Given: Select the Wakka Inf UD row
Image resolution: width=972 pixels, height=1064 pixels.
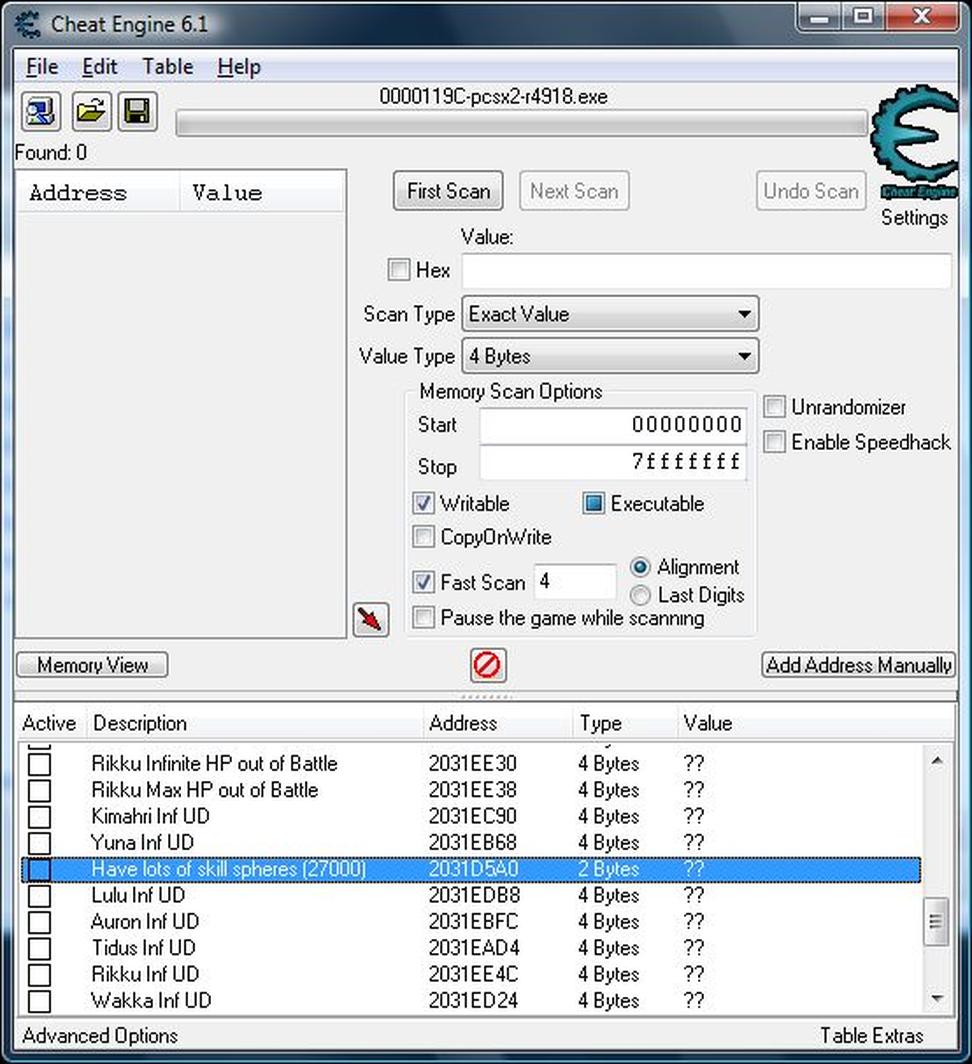Looking at the screenshot, I should [471, 1001].
